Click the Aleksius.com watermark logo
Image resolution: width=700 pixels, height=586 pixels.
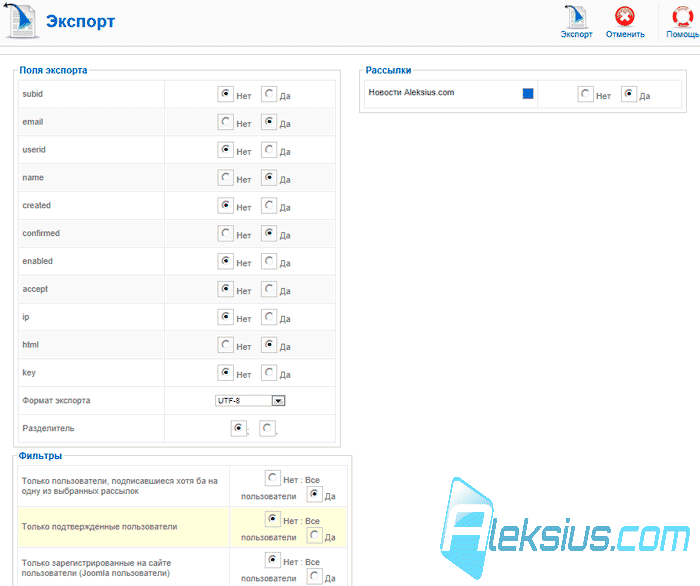(x=565, y=528)
